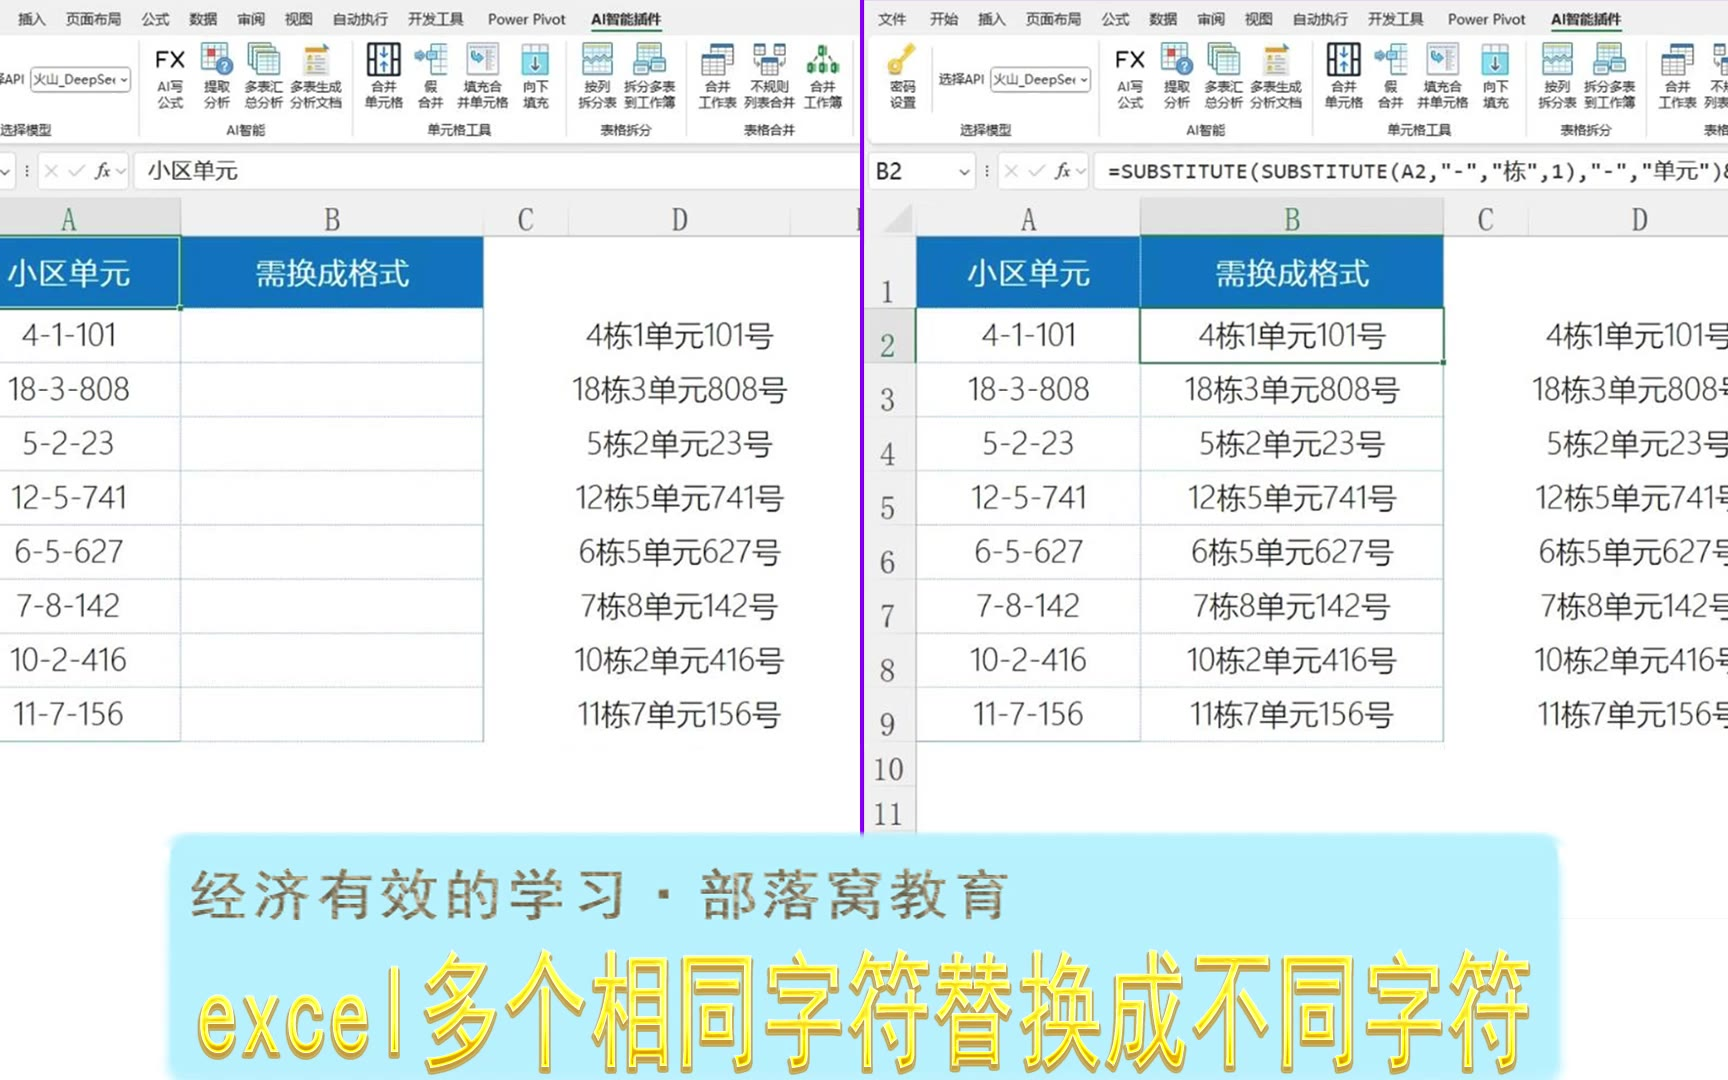Click select-all corner triangle in right window
Image resolution: width=1728 pixels, height=1080 pixels.
tap(899, 219)
